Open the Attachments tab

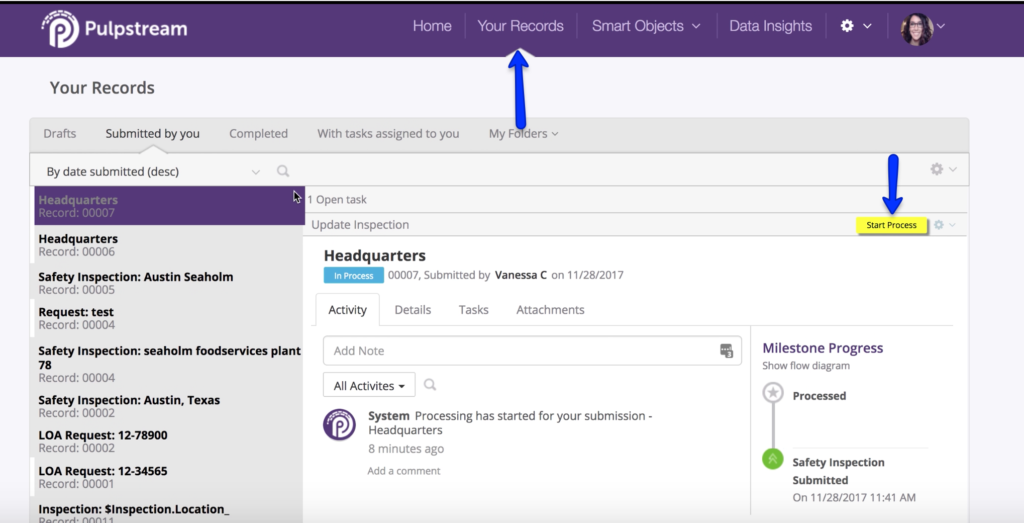(550, 309)
